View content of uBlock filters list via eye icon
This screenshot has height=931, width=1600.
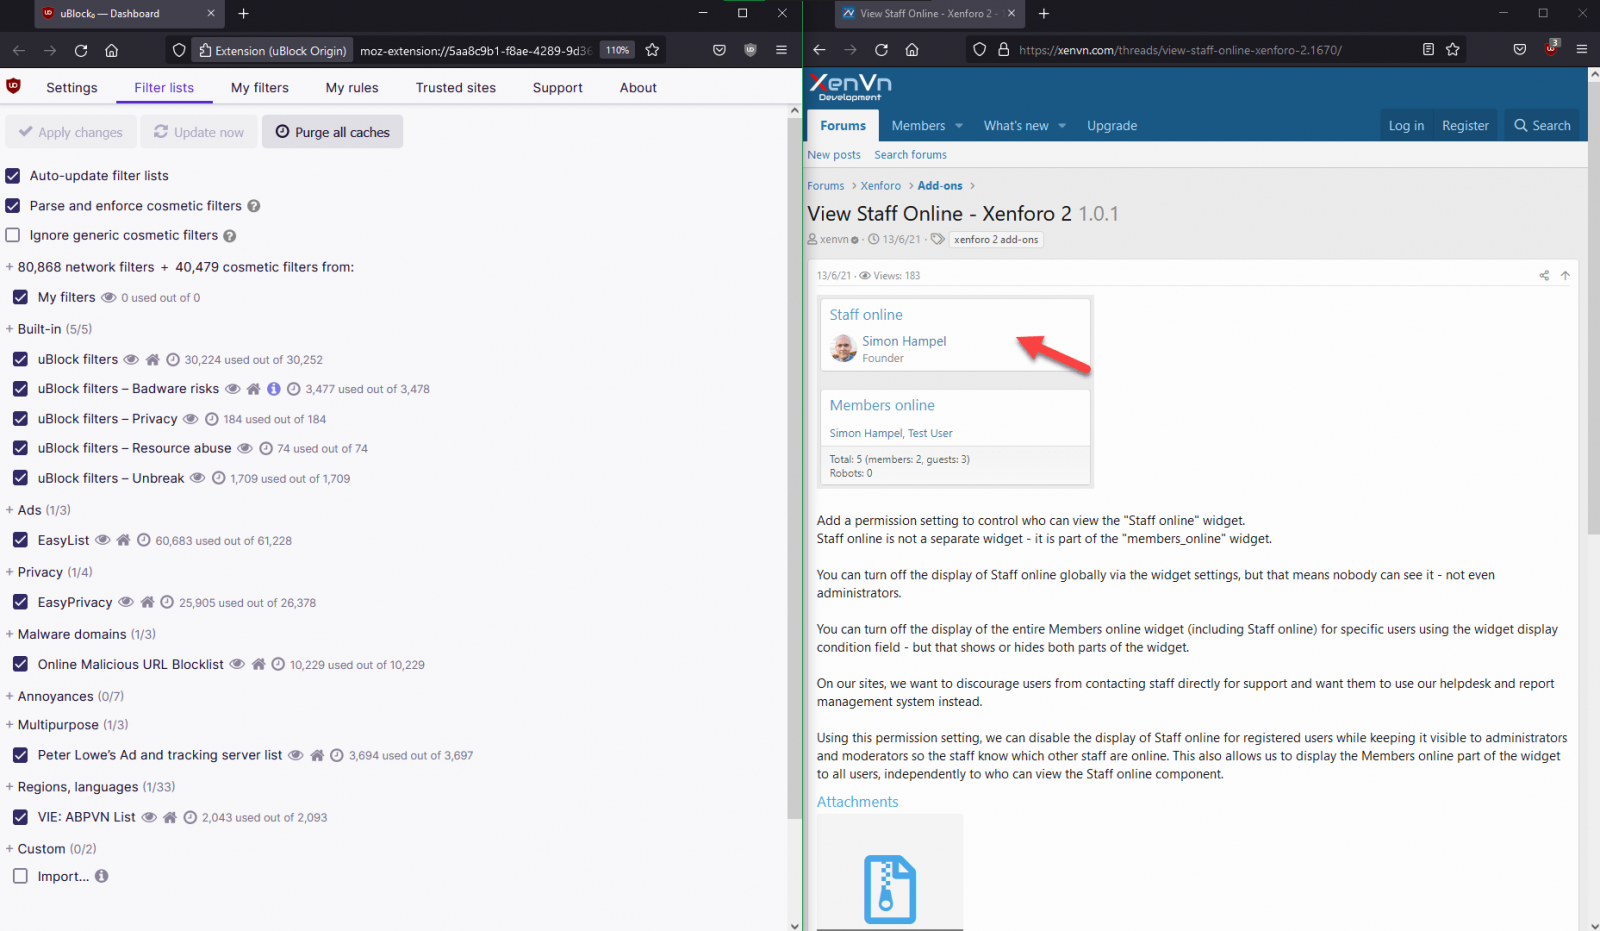[131, 359]
